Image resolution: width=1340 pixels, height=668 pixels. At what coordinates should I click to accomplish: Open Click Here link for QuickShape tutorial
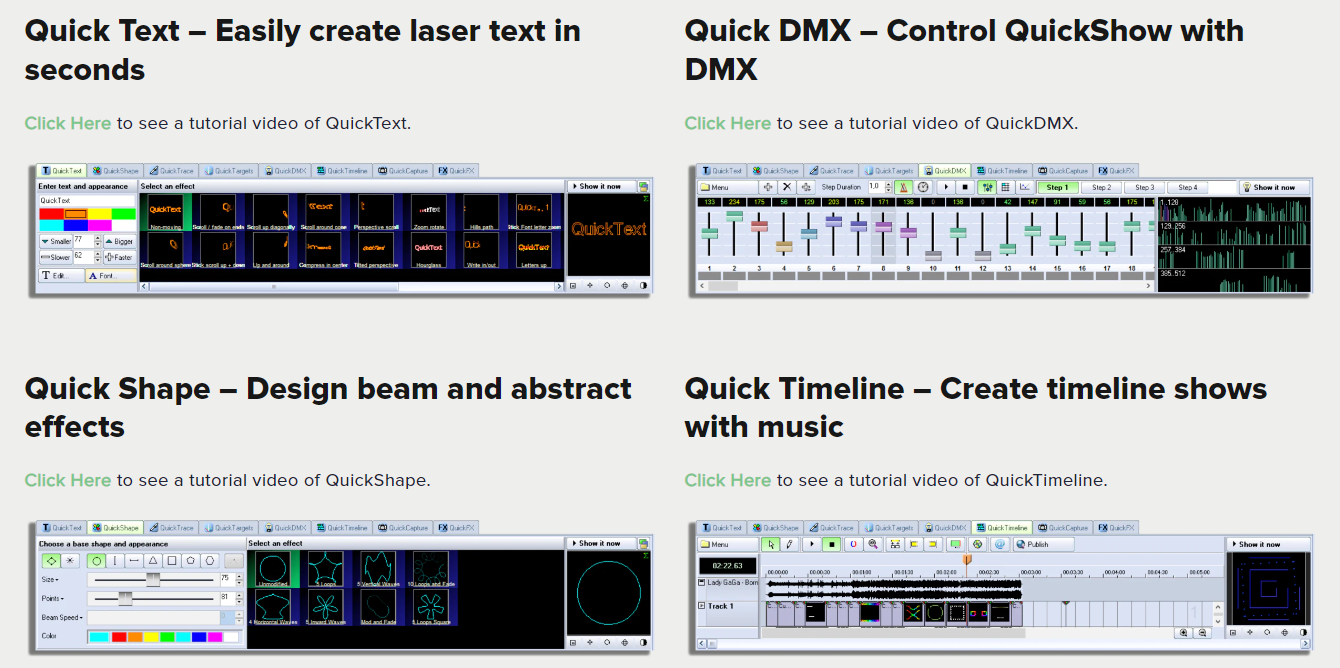tap(68, 480)
